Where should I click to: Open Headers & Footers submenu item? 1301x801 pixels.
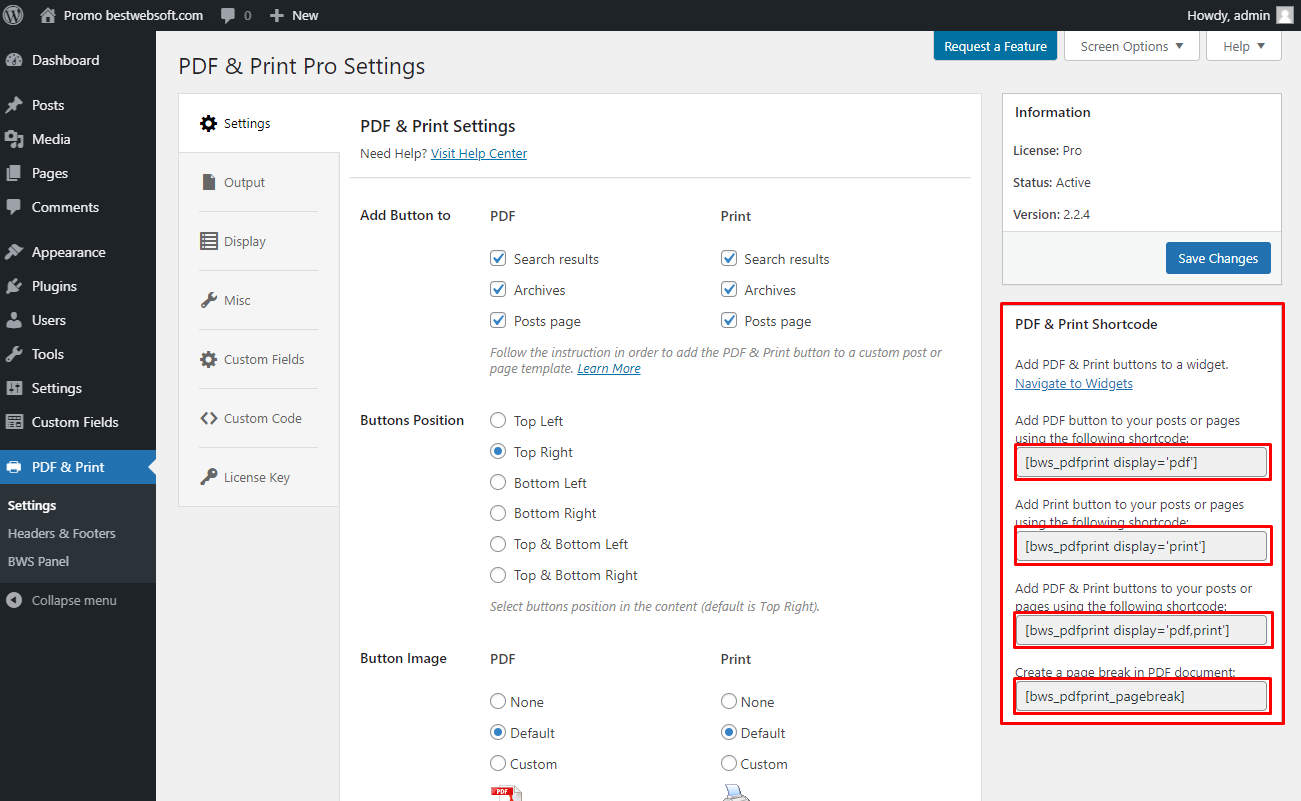(x=62, y=533)
